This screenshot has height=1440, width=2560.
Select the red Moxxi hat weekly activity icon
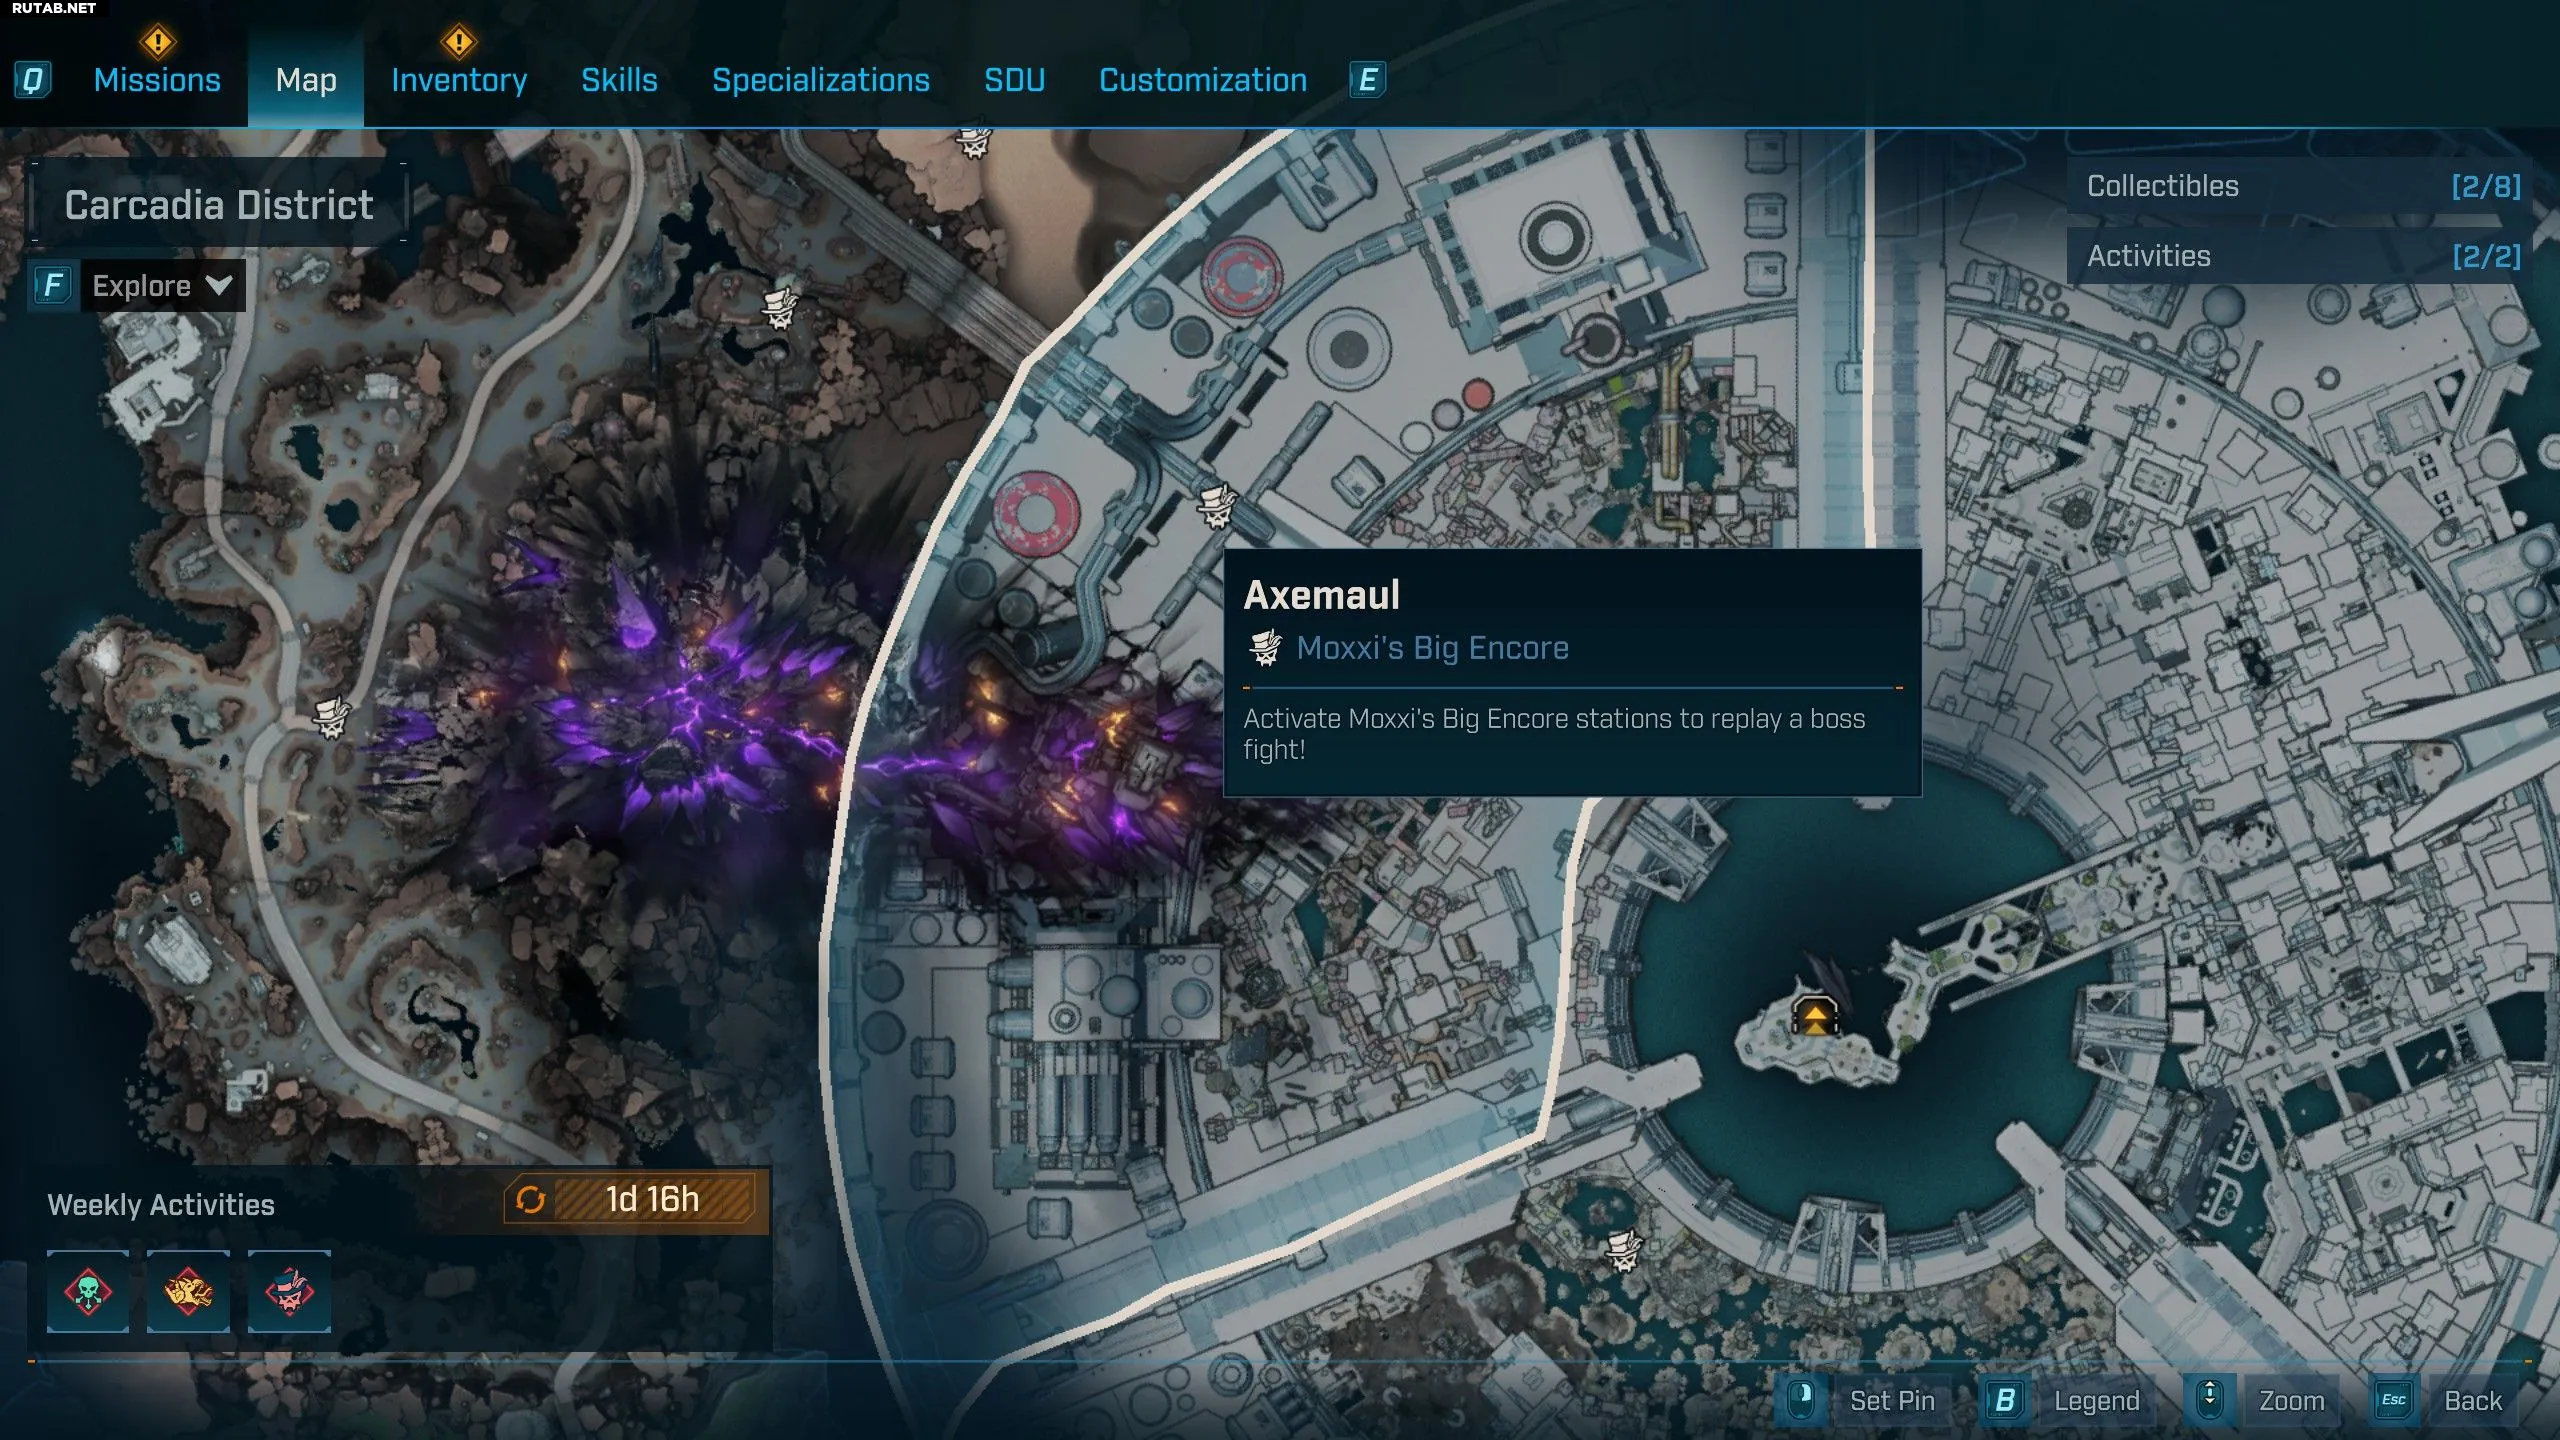click(289, 1291)
